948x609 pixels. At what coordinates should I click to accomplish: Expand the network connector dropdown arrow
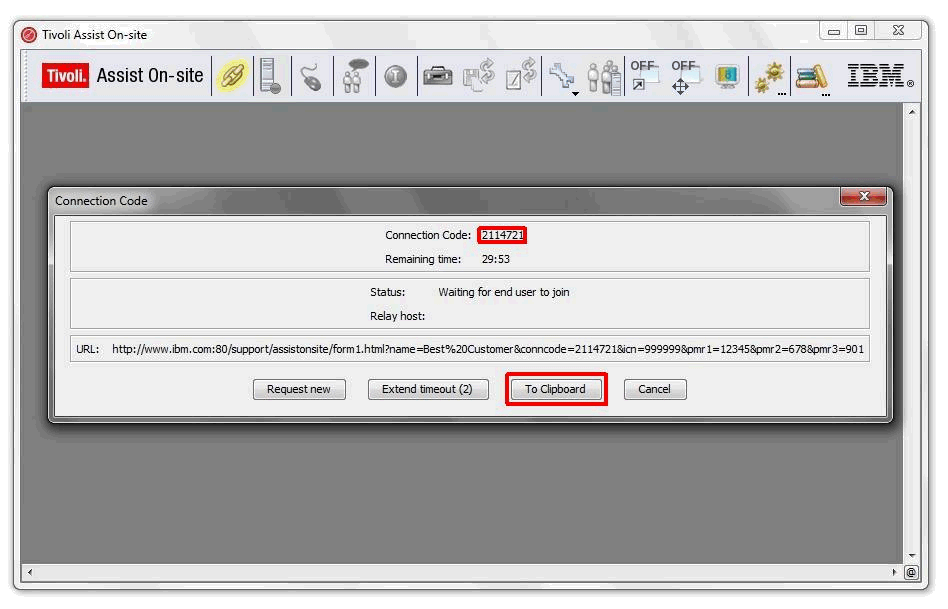pyautogui.click(x=575, y=93)
